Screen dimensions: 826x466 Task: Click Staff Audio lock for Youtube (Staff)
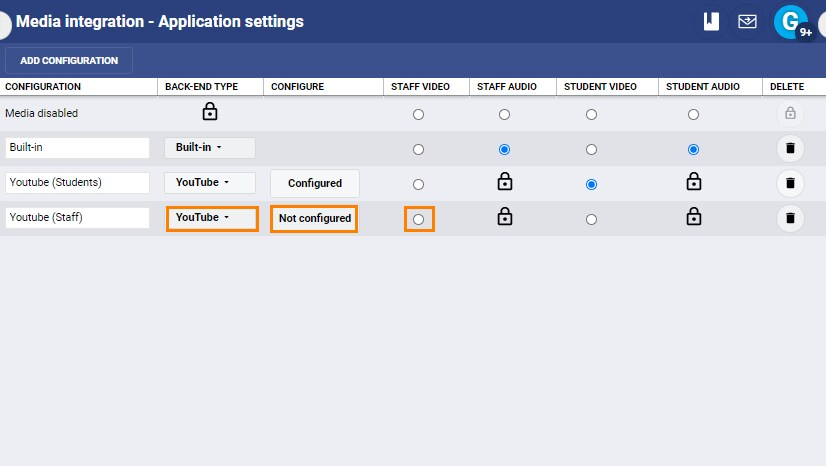[505, 216]
